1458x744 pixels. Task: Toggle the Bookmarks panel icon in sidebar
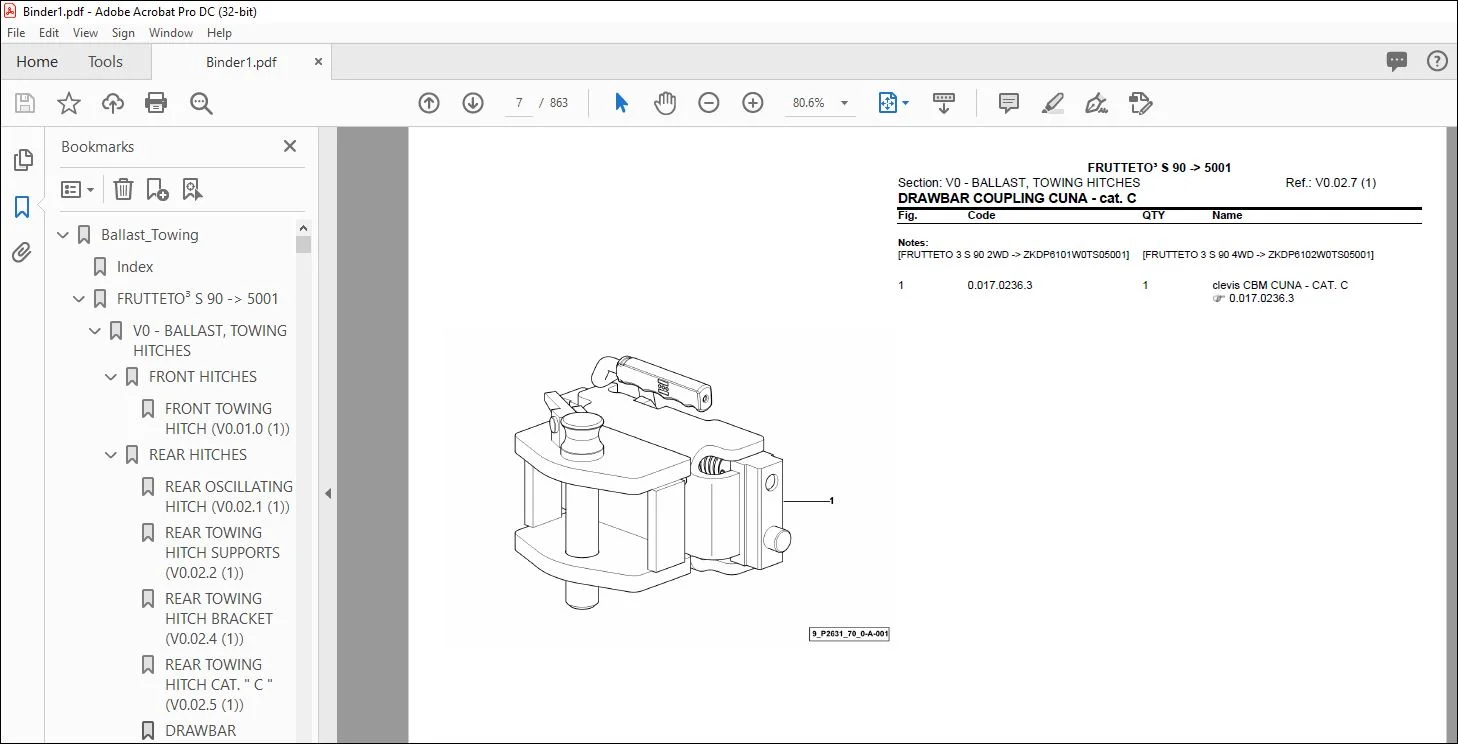click(x=22, y=207)
